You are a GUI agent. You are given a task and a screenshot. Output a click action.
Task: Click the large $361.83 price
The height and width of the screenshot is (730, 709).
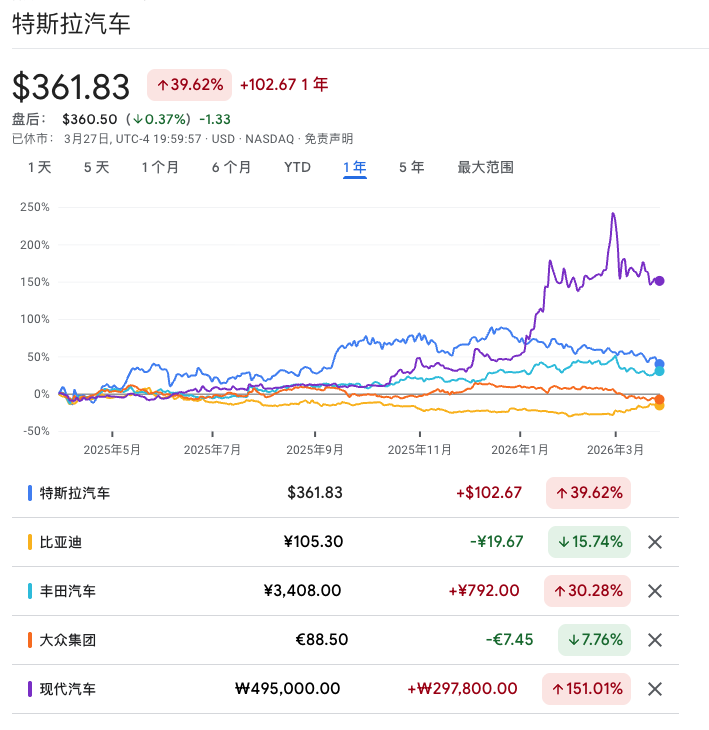(71, 87)
